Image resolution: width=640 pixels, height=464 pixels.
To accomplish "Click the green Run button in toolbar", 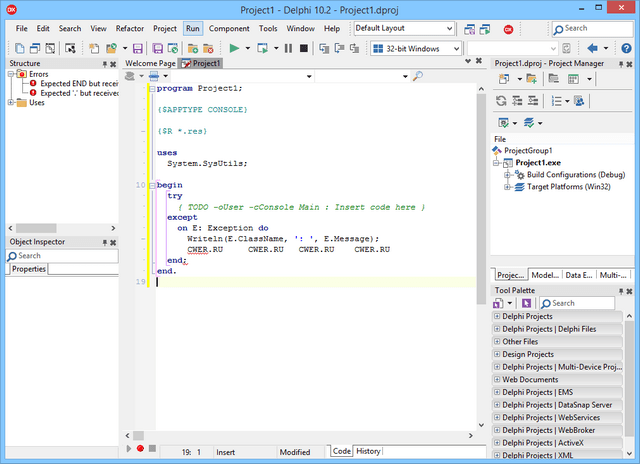I will 234,48.
